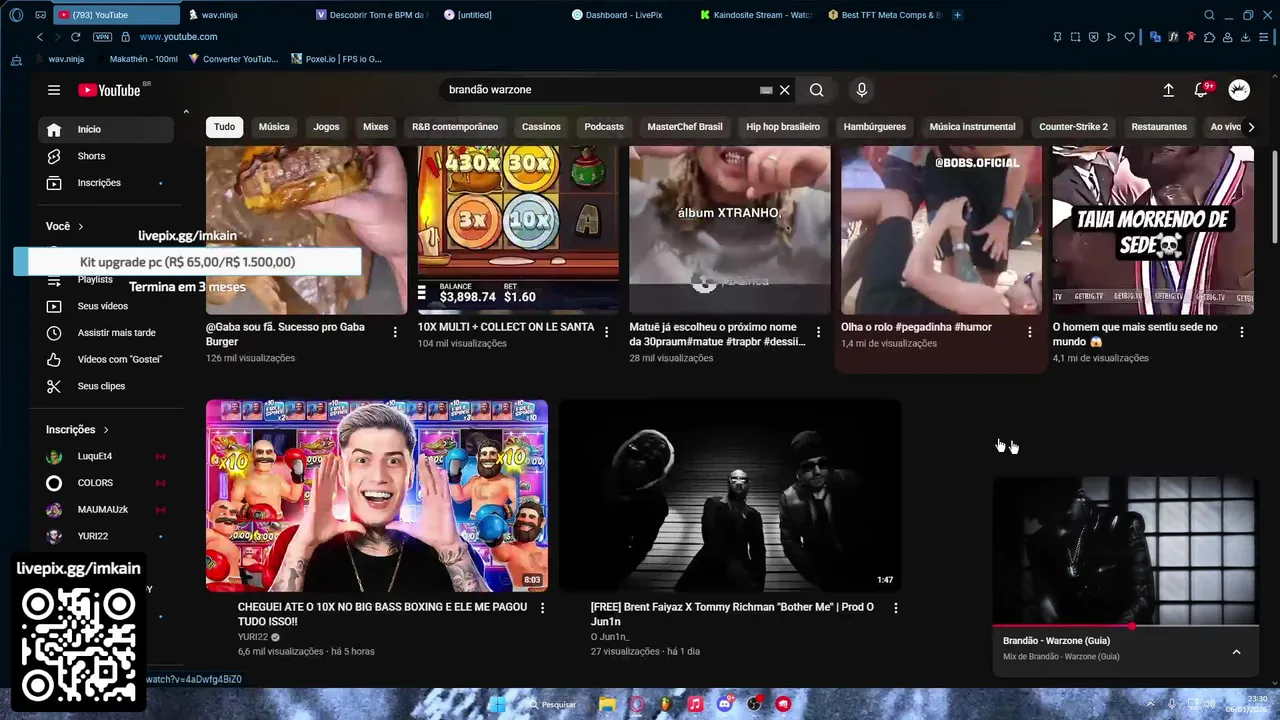
Task: Open FL Studio from the taskbar
Action: click(666, 704)
